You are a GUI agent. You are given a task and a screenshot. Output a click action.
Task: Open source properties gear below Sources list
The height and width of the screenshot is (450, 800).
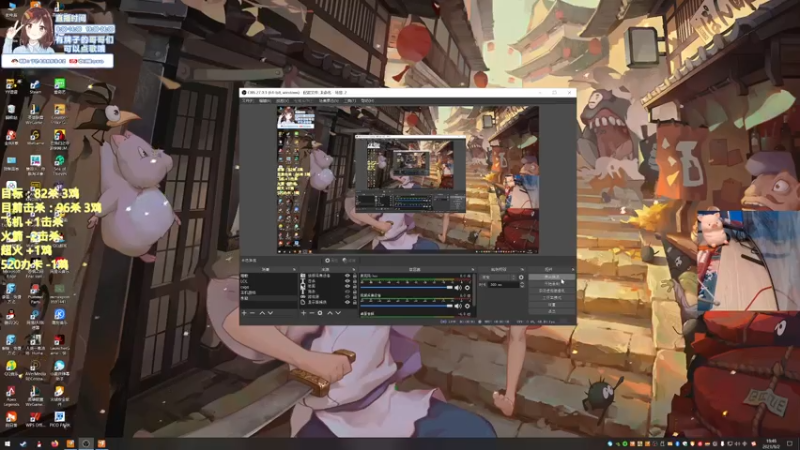click(320, 313)
